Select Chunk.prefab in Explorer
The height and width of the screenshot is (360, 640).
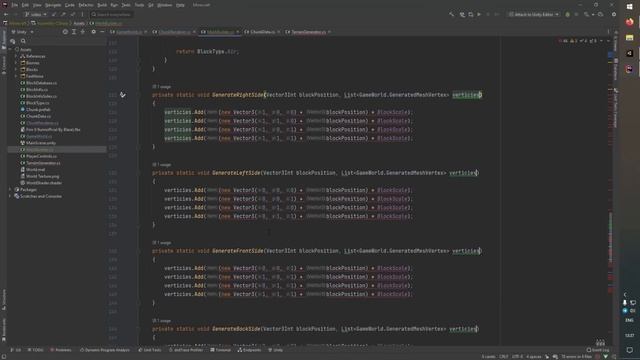[38, 109]
